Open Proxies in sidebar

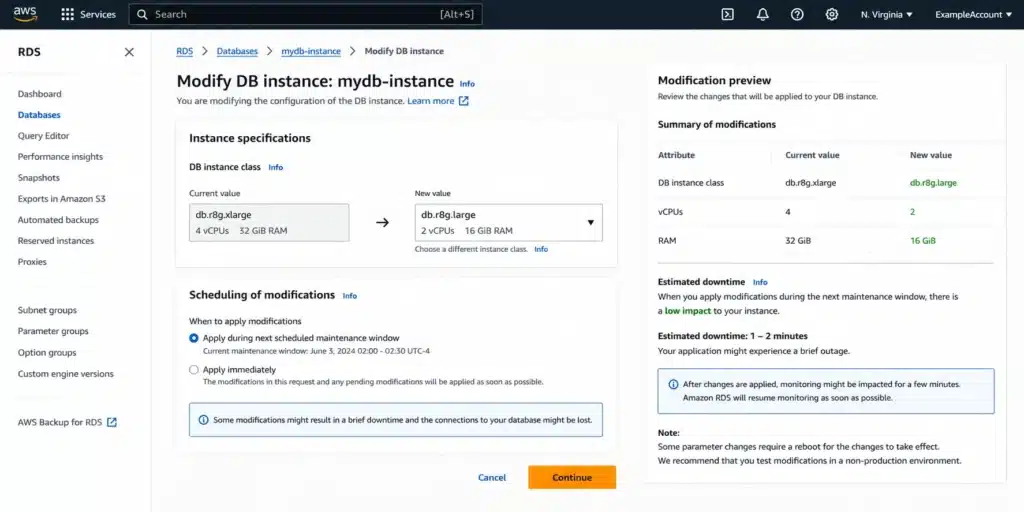pos(32,262)
